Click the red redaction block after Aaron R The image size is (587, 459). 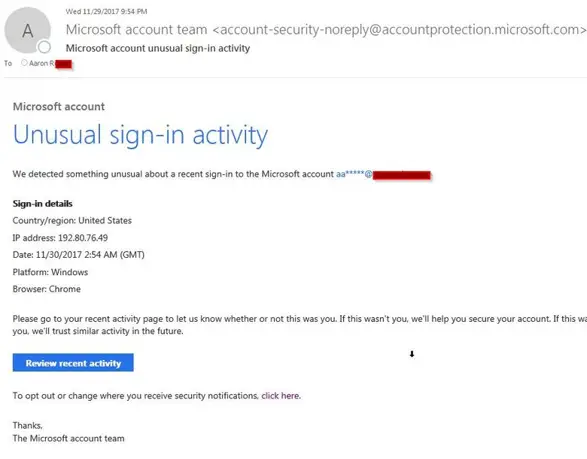[x=63, y=64]
